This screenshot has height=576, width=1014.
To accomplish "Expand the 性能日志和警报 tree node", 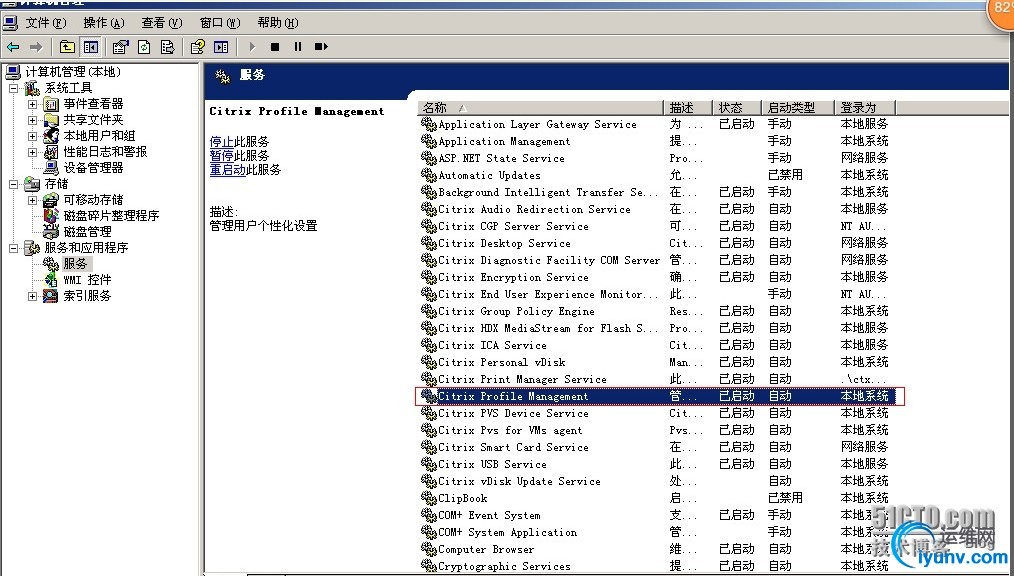I will [x=32, y=152].
